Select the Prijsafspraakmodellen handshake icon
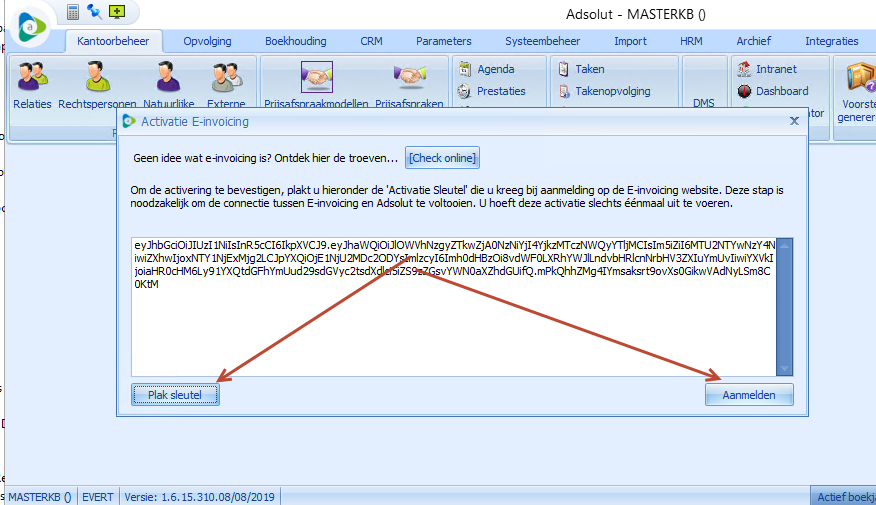This screenshot has height=505, width=876. pyautogui.click(x=316, y=78)
